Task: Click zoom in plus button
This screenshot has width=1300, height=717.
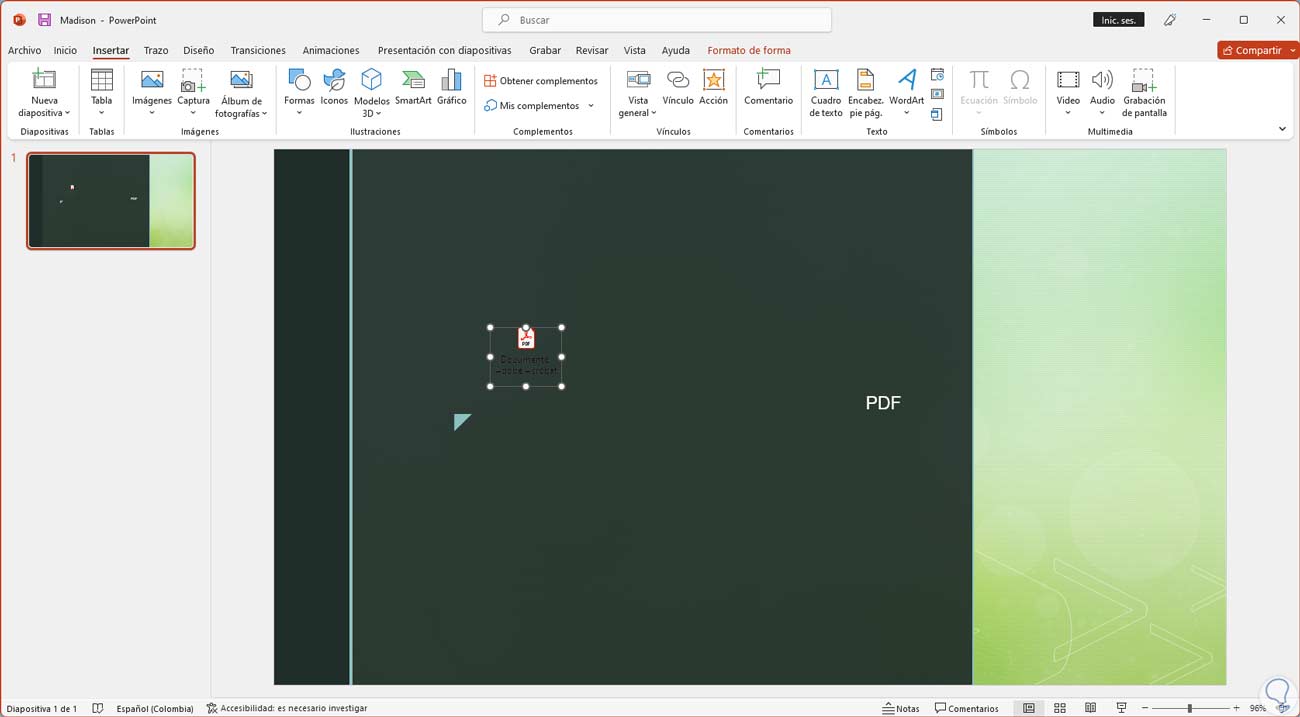Action: (1236, 708)
